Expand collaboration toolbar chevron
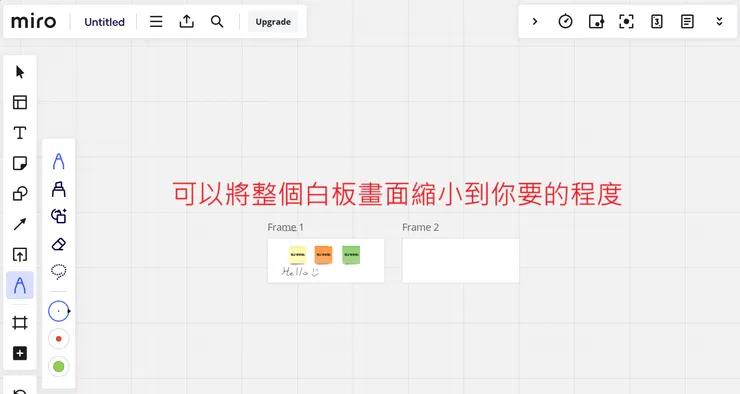Viewport: 740px width, 394px height. coord(535,21)
